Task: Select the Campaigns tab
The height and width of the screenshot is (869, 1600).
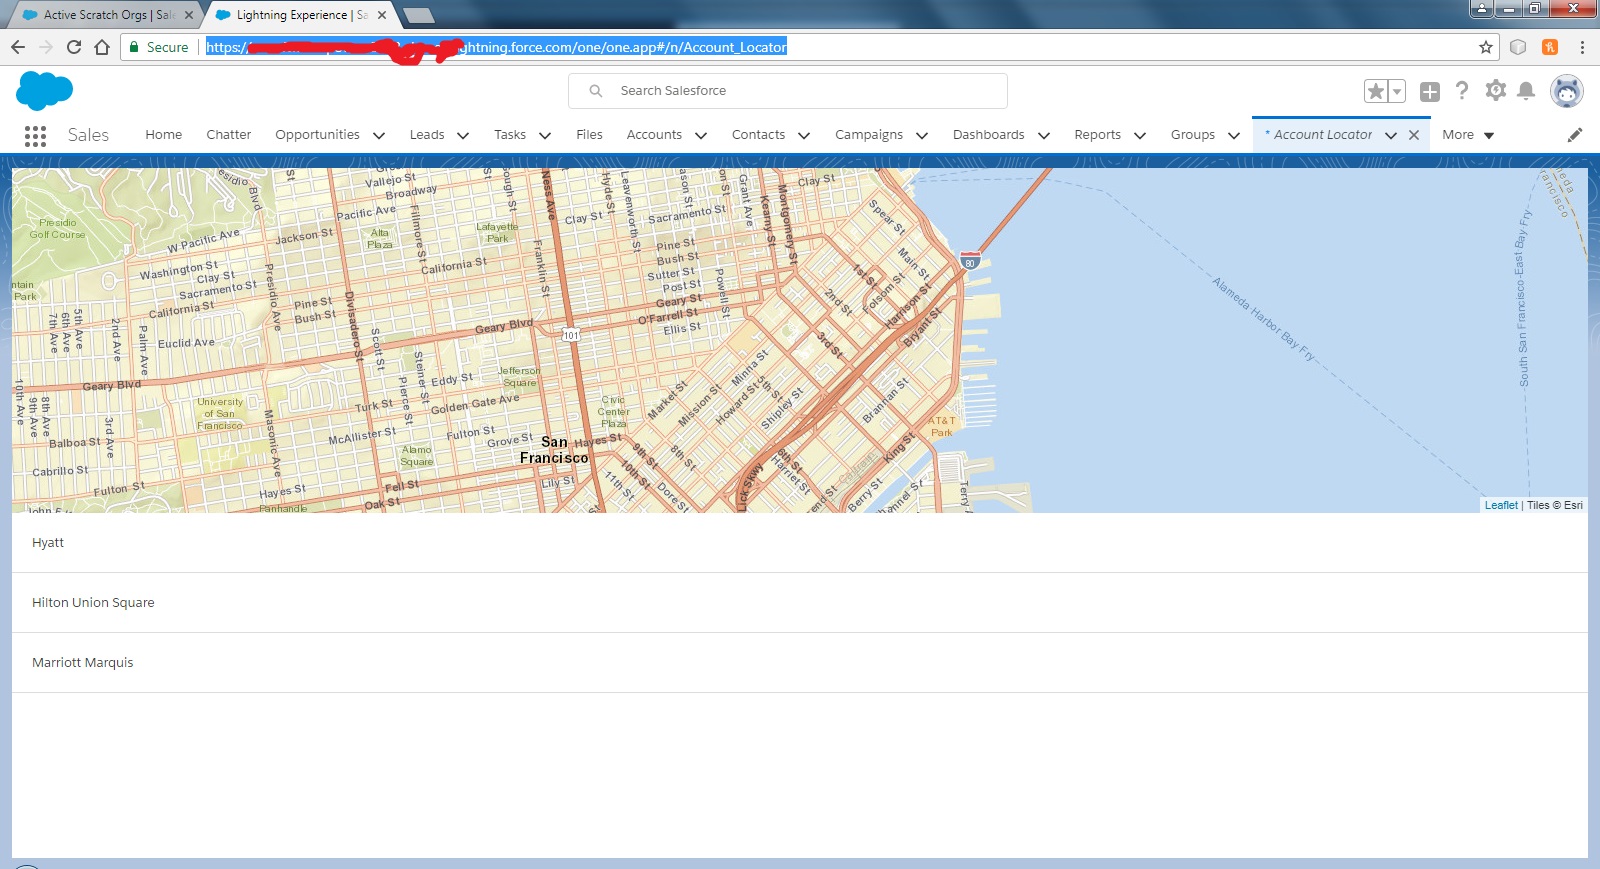Action: click(868, 135)
